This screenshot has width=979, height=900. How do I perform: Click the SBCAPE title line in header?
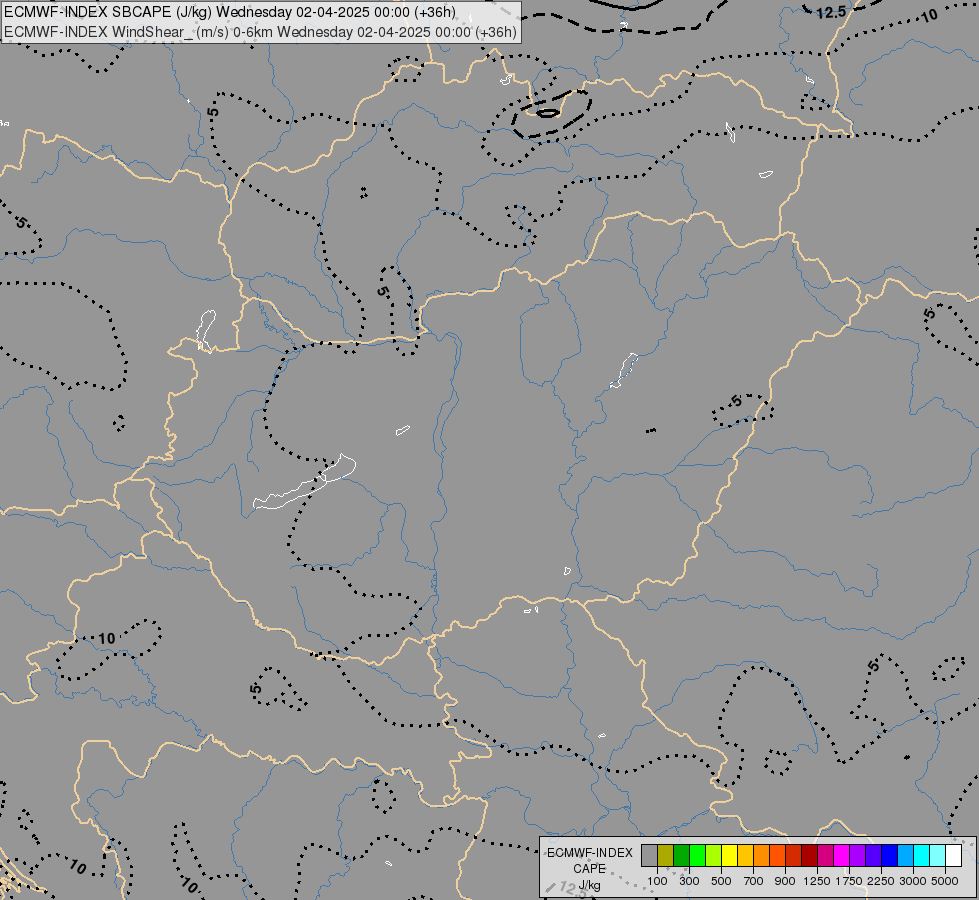coord(230,12)
